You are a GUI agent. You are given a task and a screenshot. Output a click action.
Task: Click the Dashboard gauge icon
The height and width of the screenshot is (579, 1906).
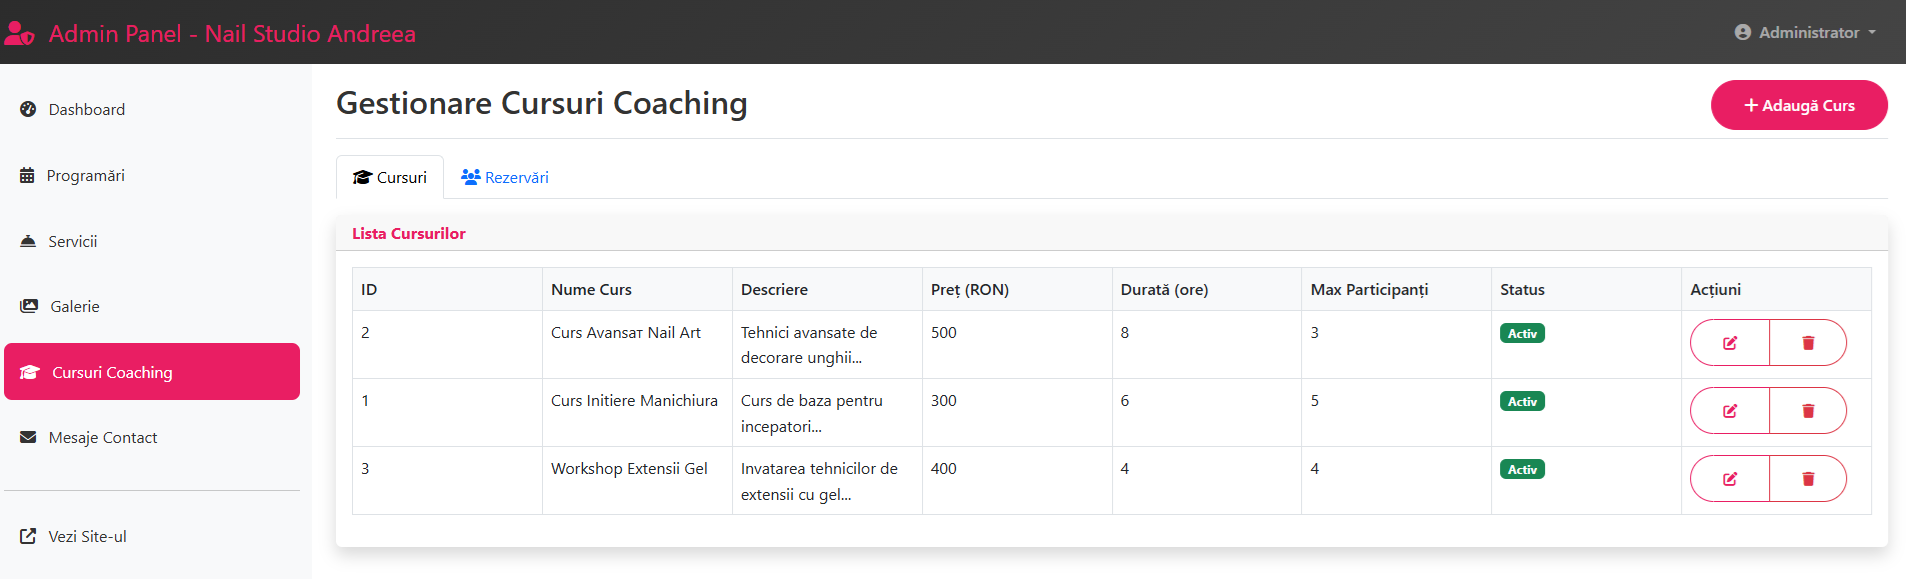point(28,109)
